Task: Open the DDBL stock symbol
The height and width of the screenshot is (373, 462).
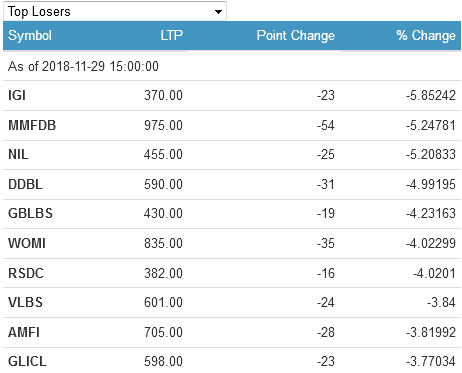Action: tap(25, 184)
